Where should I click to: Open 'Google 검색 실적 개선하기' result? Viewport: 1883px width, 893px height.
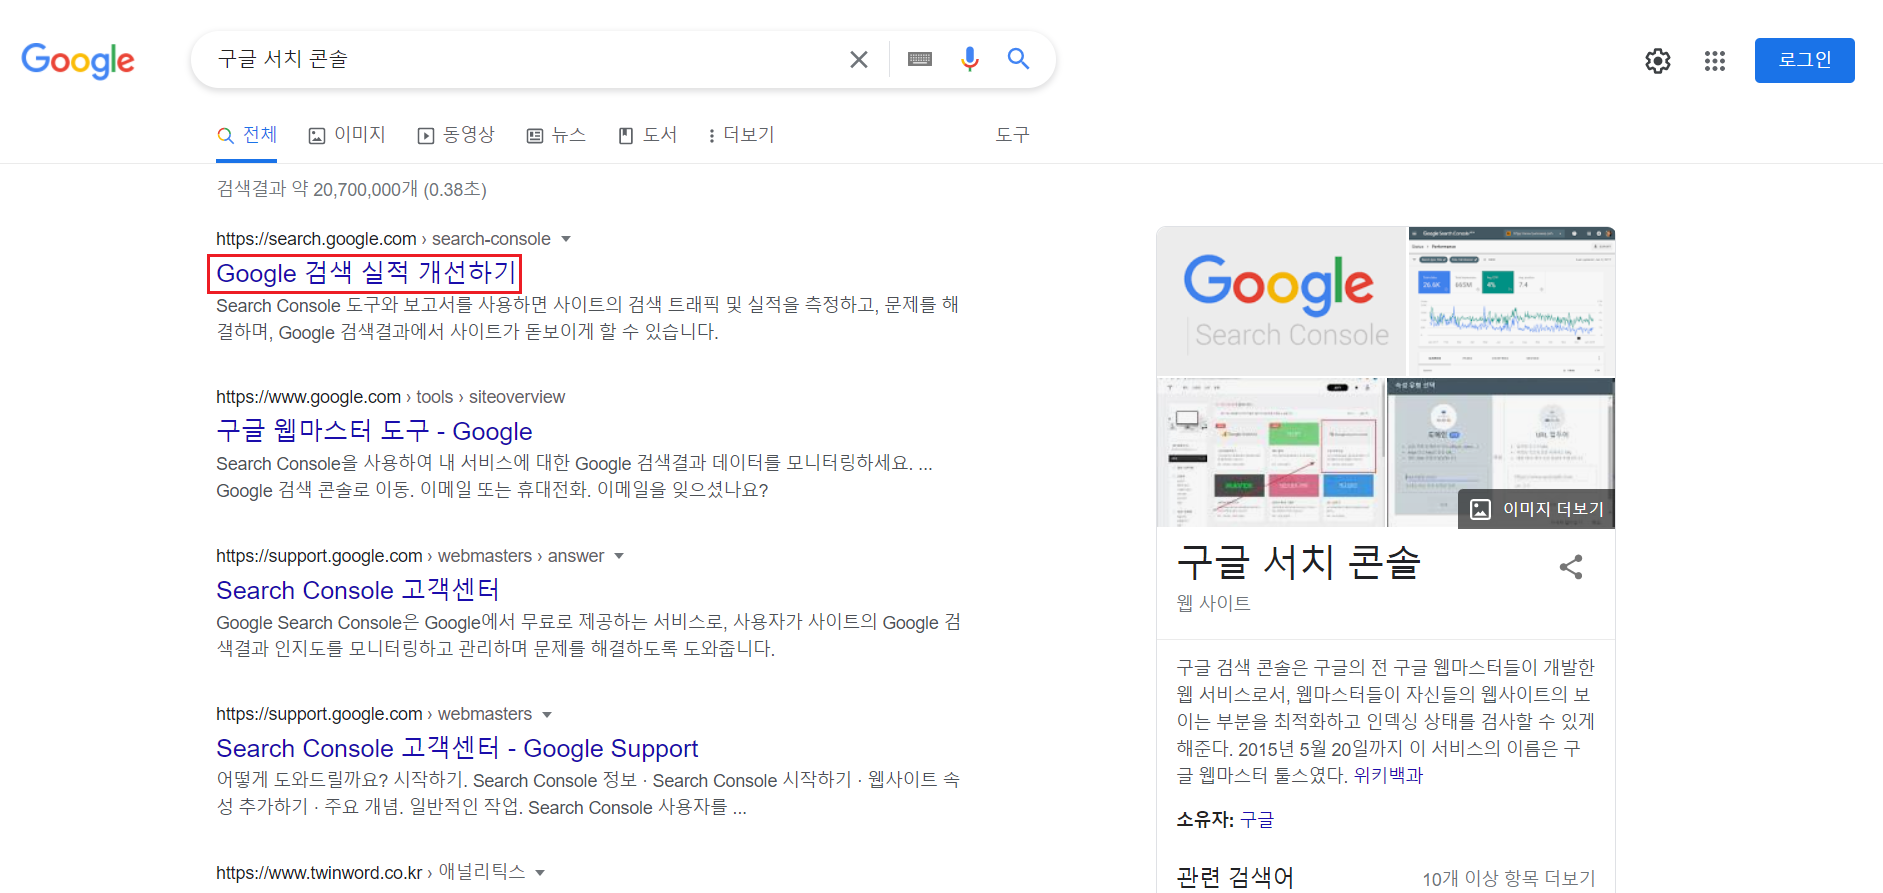point(365,273)
